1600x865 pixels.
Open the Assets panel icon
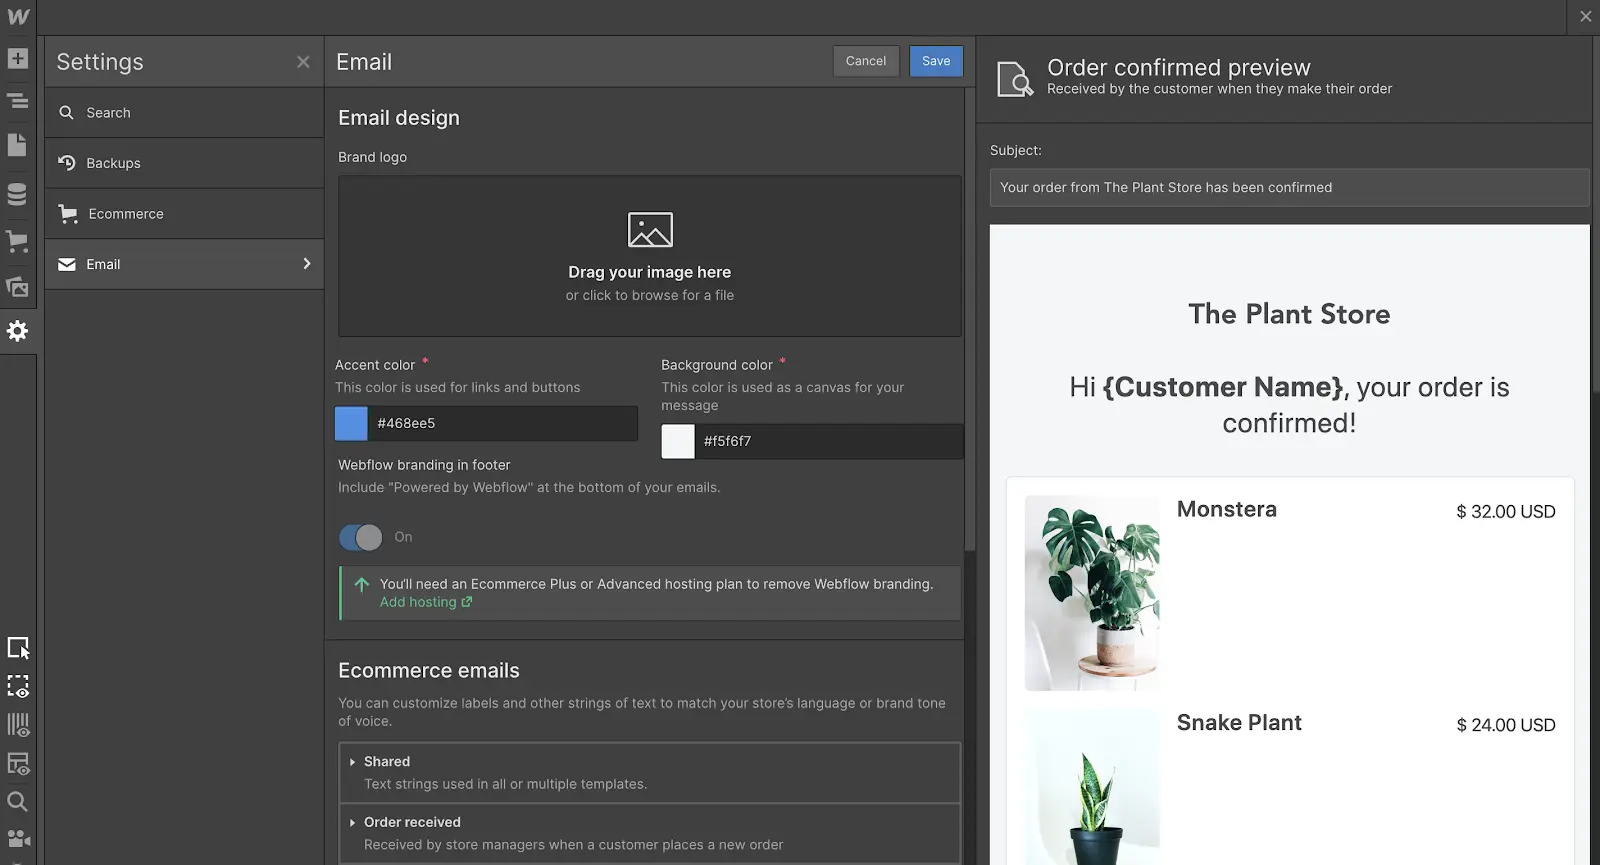17,287
